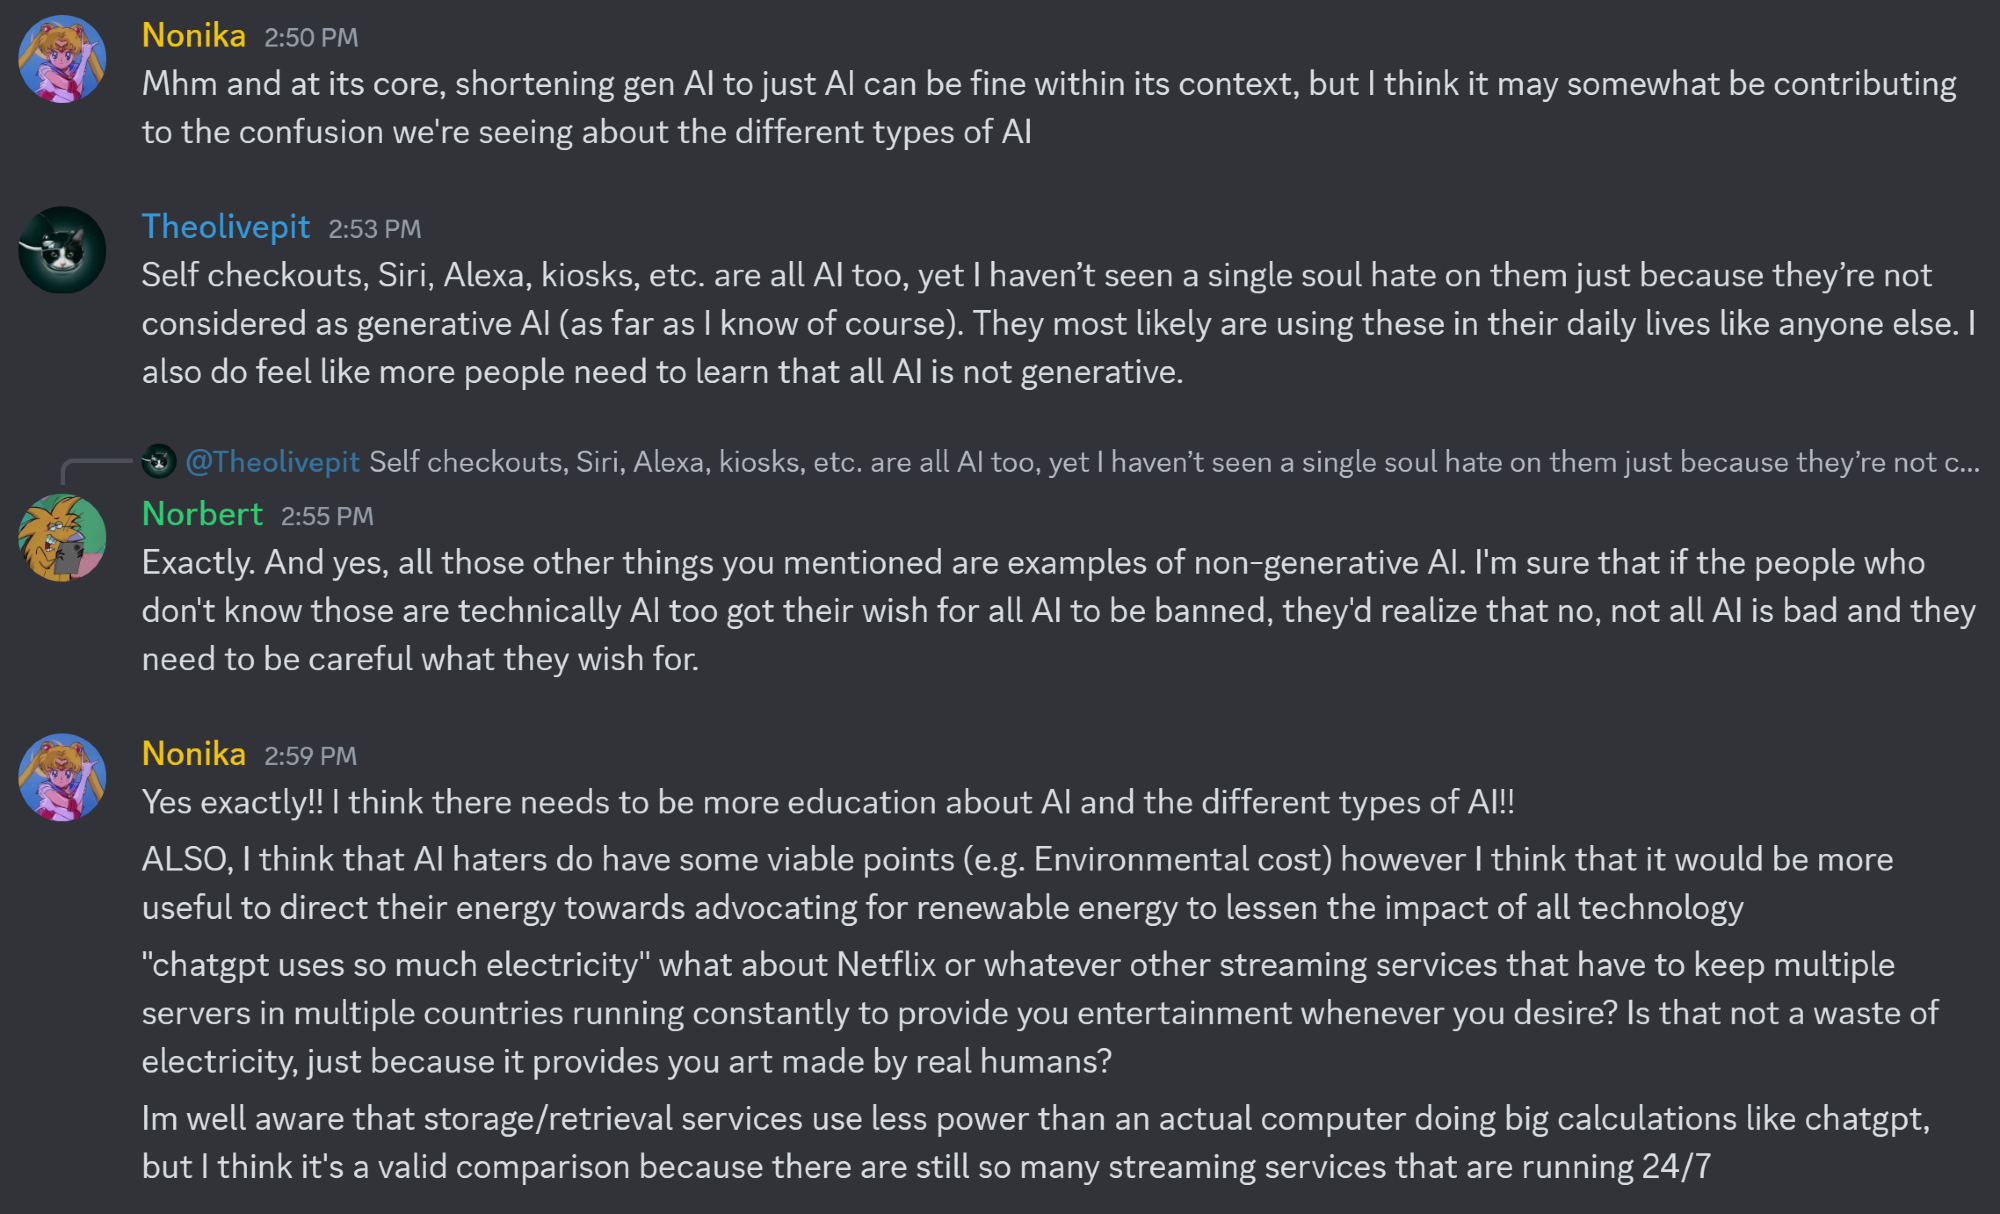The width and height of the screenshot is (2000, 1214).
Task: Click the "Yes exactly!!" message line
Action: pos(828,802)
